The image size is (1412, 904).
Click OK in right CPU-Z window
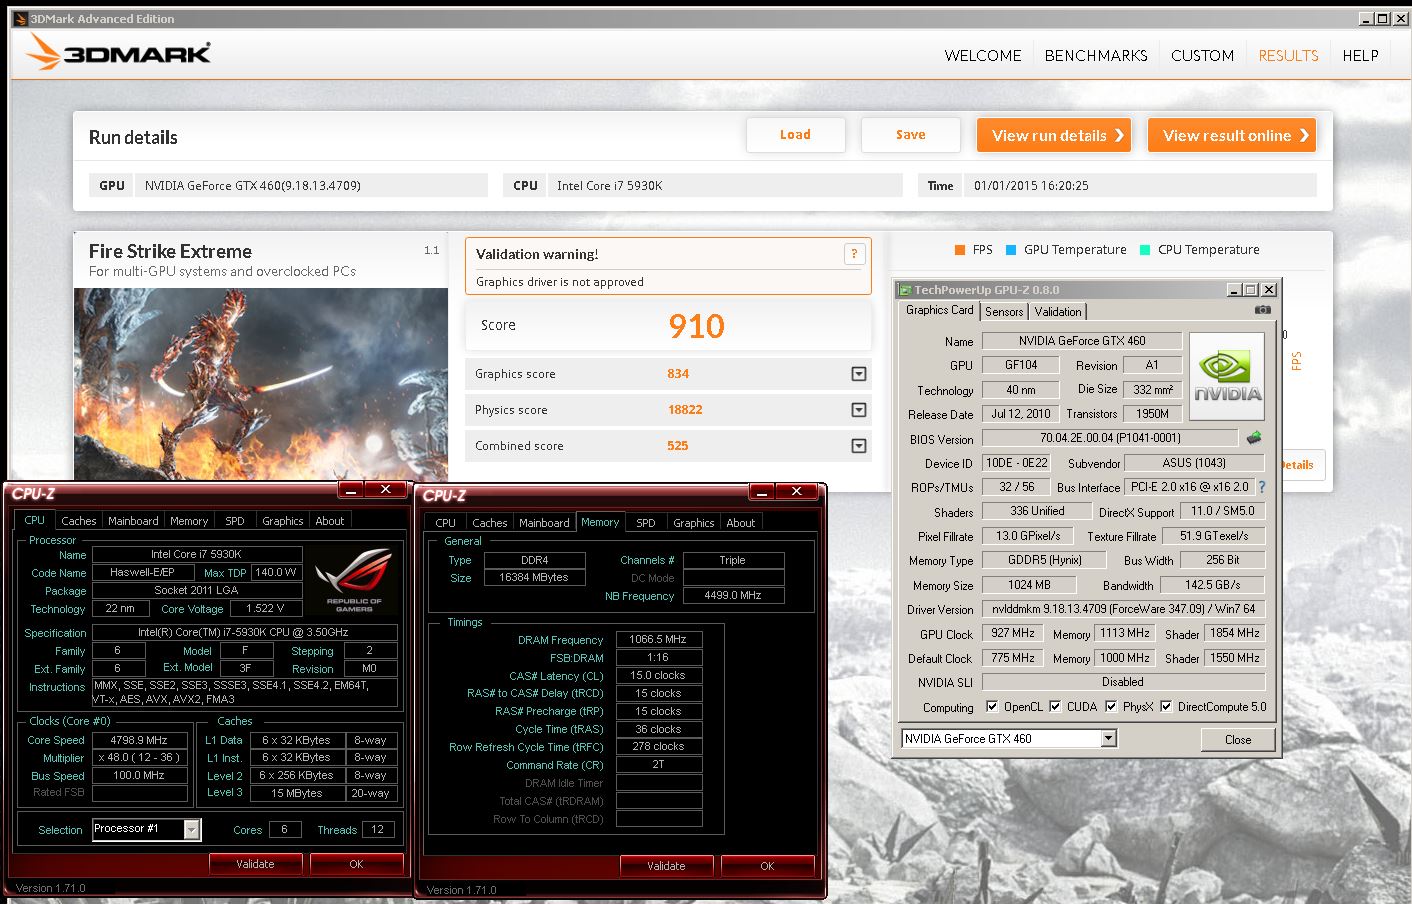tap(767, 866)
